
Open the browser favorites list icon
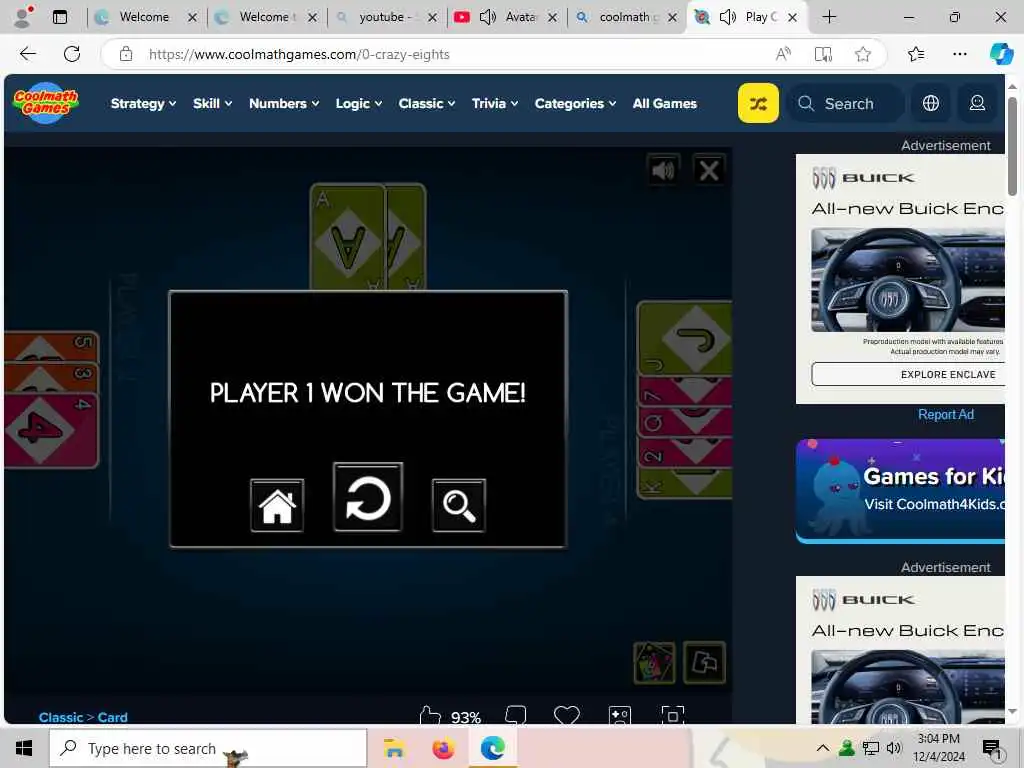tap(916, 54)
